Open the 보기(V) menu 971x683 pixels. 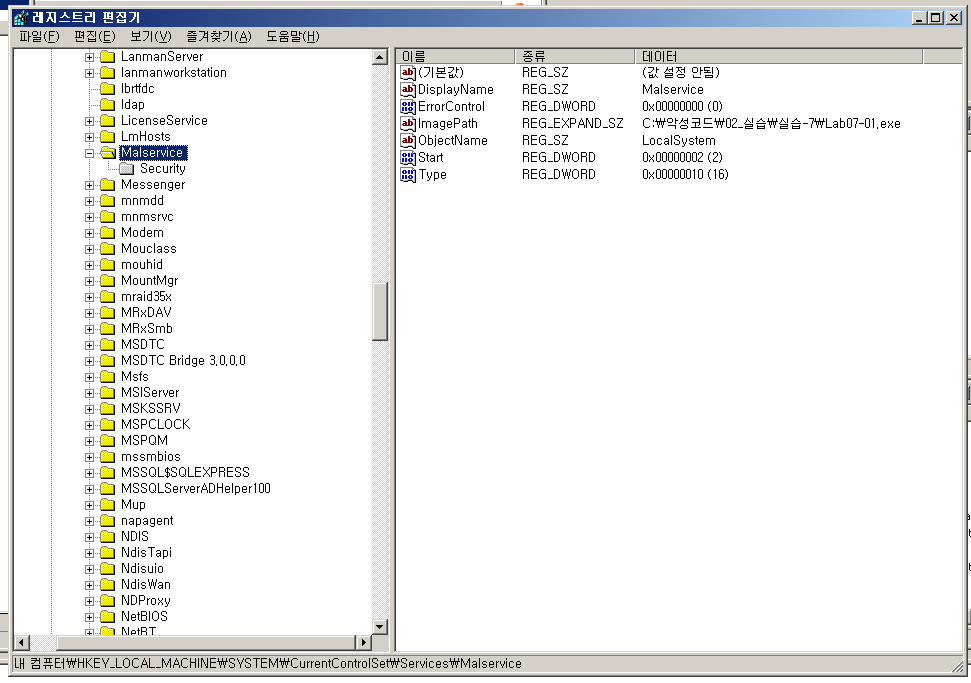[x=150, y=37]
